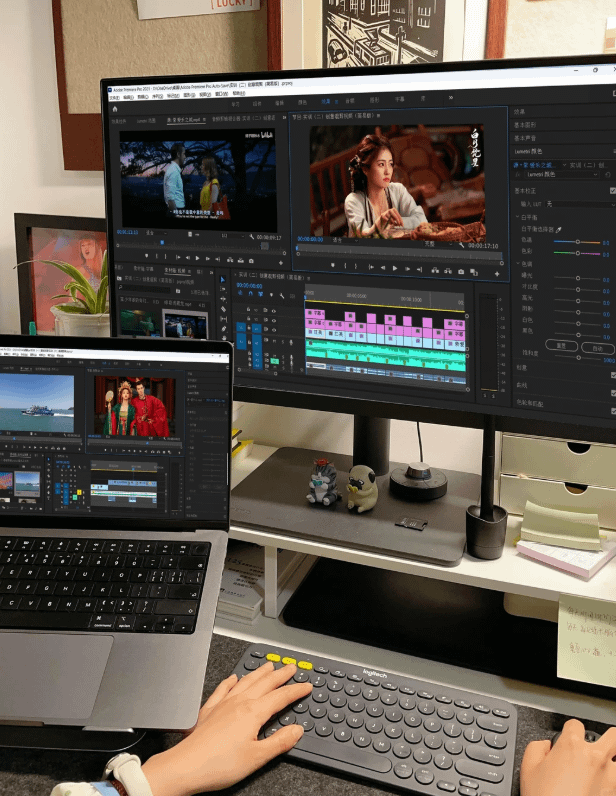
Task: Step forward one frame in Program monitor
Action: click(407, 269)
